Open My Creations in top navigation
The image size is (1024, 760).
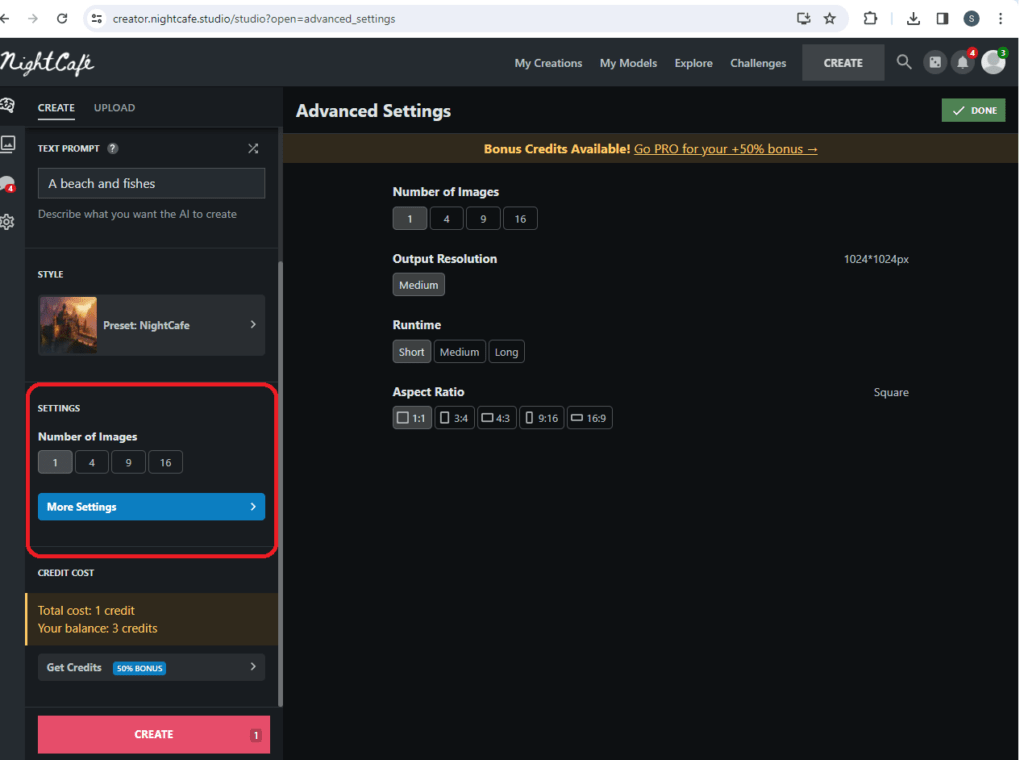tap(548, 63)
